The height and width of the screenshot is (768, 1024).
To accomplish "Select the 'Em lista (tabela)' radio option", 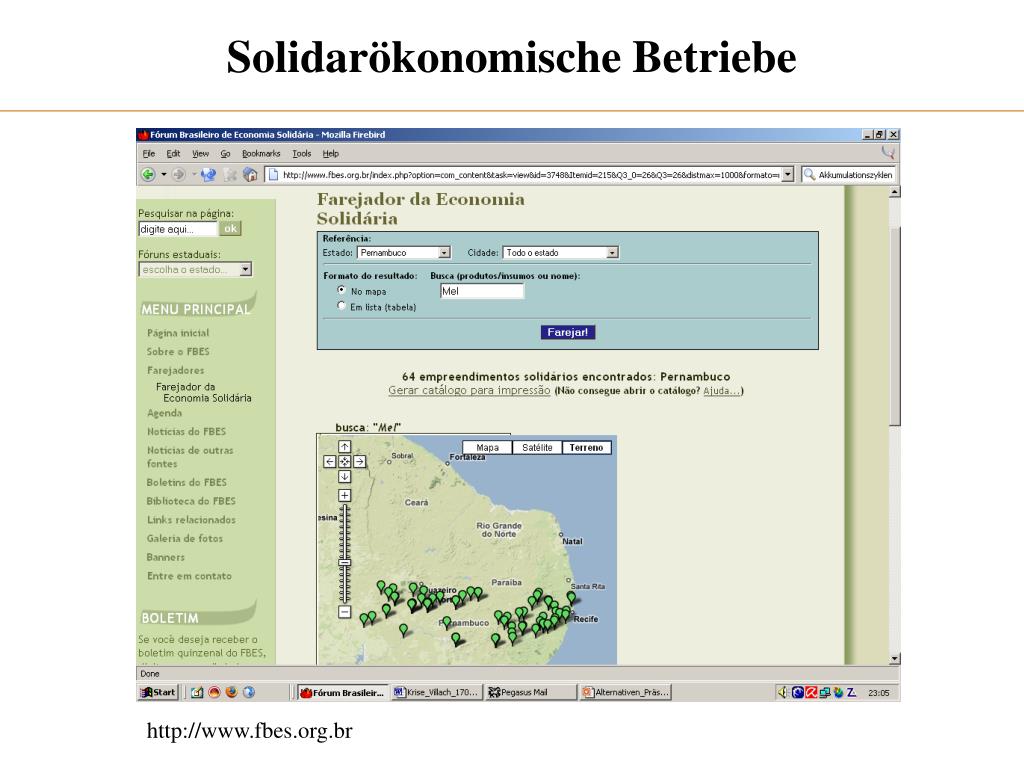I will 342,306.
